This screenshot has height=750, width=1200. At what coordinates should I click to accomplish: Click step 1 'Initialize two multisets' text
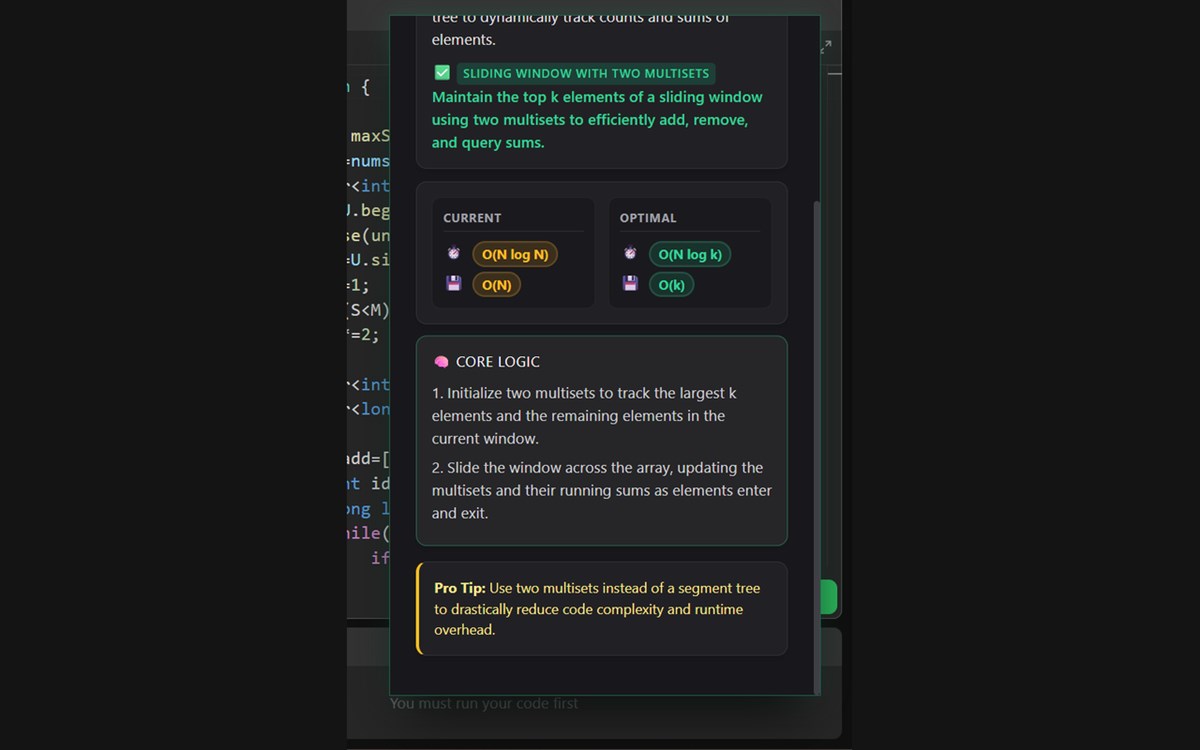coord(584,416)
